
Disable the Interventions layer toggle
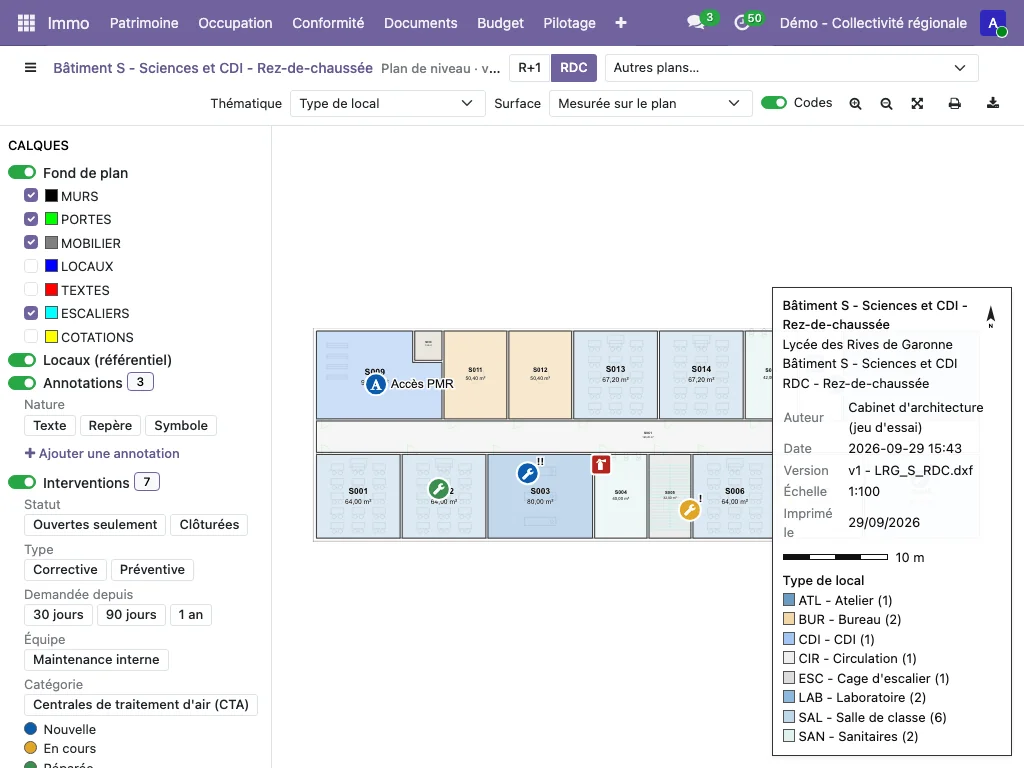tap(22, 483)
